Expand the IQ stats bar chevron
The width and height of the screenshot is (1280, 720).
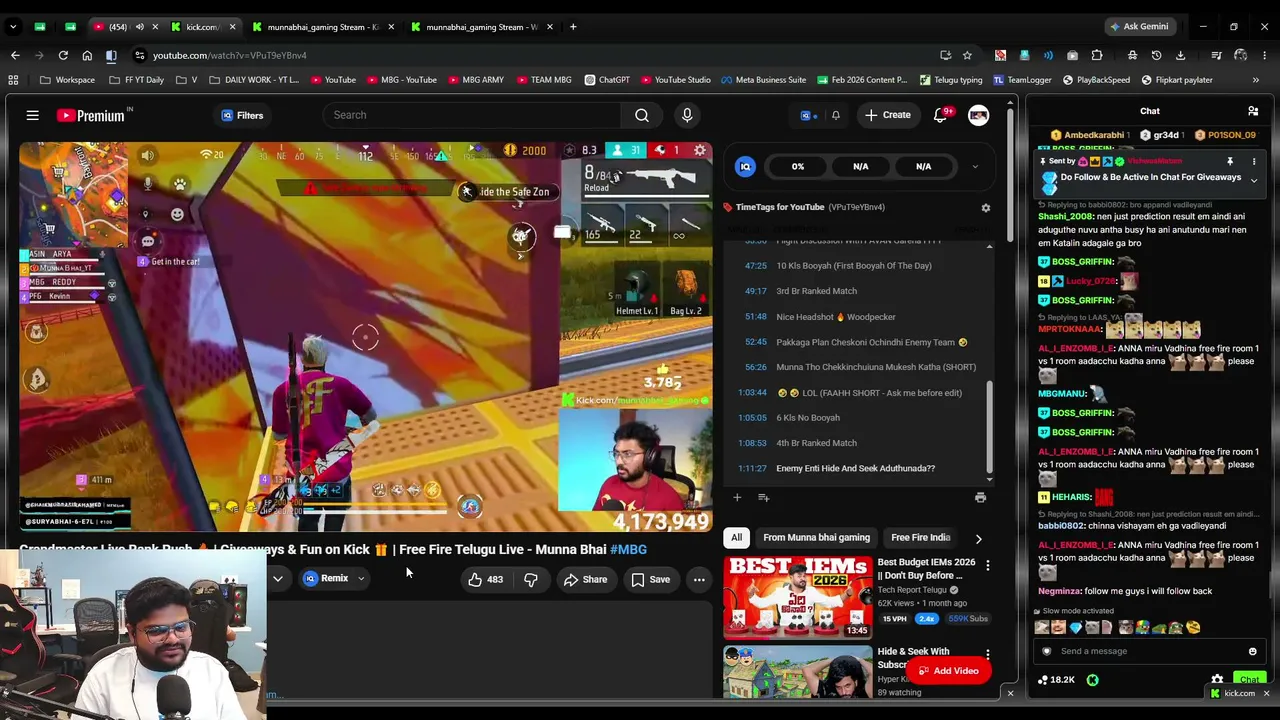tap(975, 167)
